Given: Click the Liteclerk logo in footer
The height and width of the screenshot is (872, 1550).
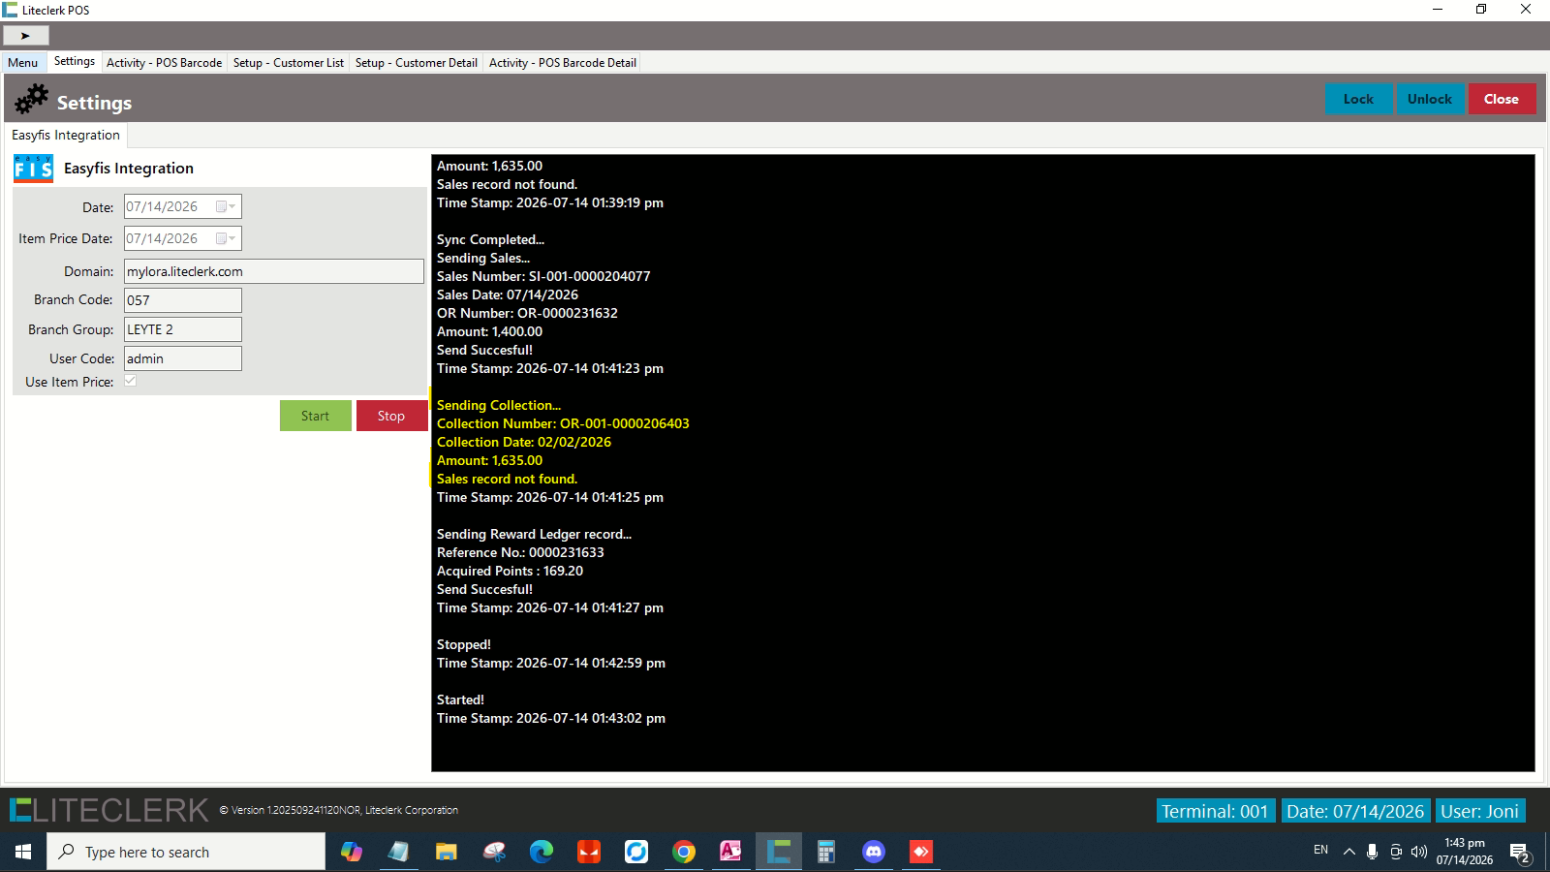Looking at the screenshot, I should tap(109, 810).
